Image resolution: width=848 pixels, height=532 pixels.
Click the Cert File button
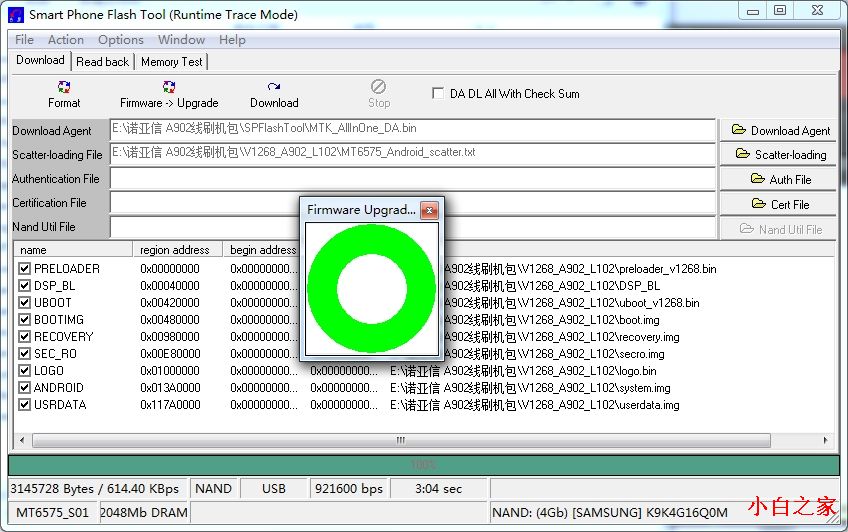[x=778, y=204]
